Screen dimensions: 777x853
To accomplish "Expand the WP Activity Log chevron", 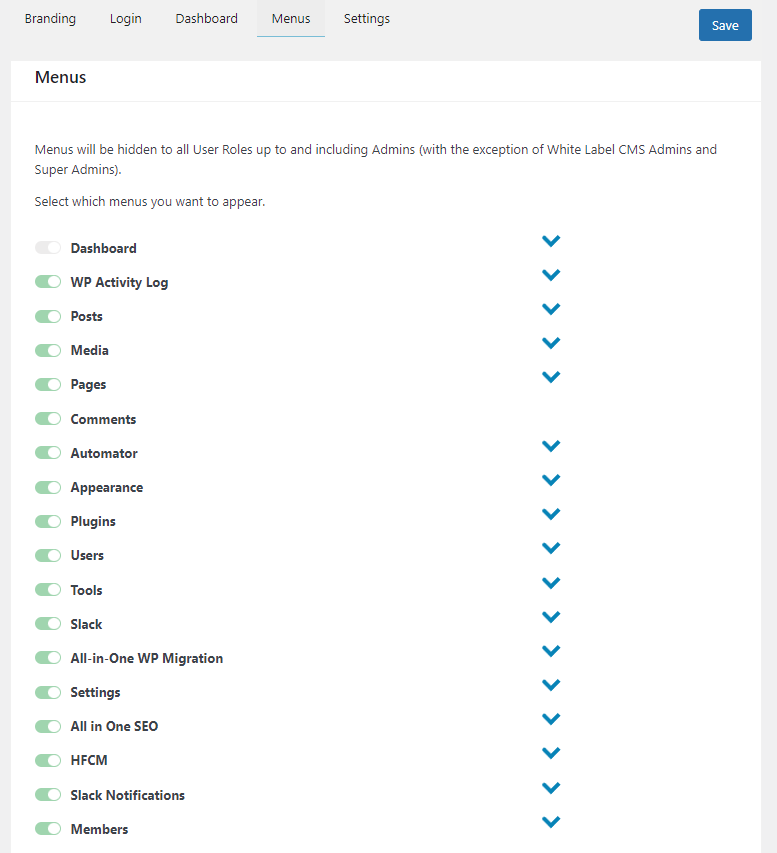I will click(x=551, y=275).
